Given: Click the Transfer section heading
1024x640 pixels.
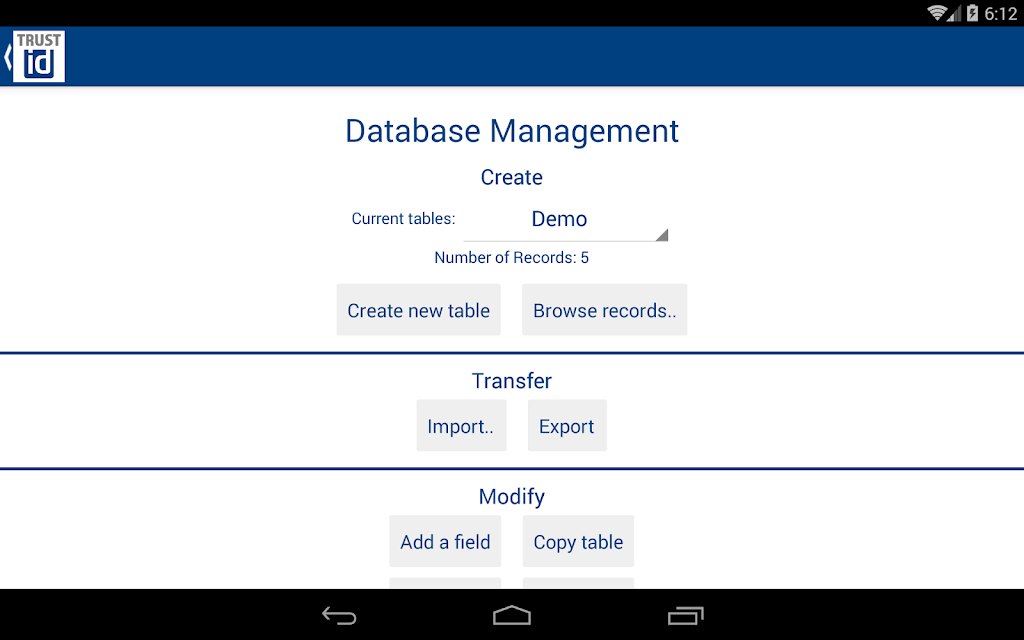Looking at the screenshot, I should coord(512,381).
